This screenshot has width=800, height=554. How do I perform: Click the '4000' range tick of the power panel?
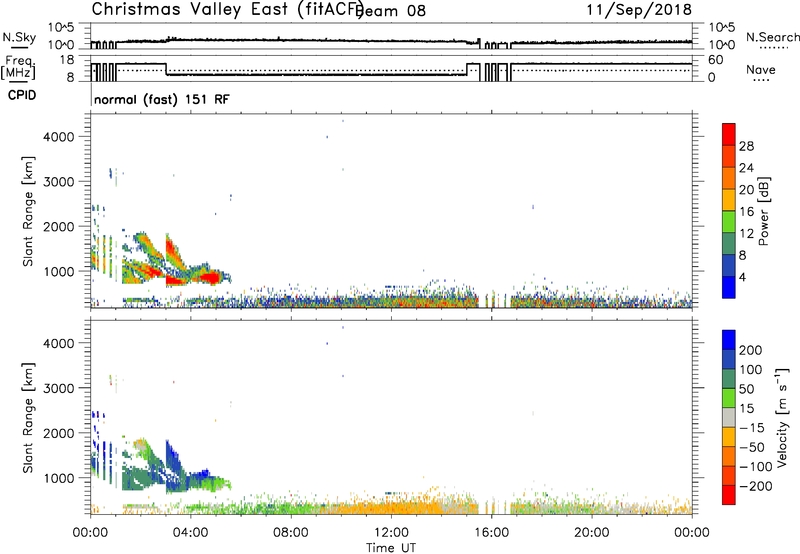click(58, 137)
